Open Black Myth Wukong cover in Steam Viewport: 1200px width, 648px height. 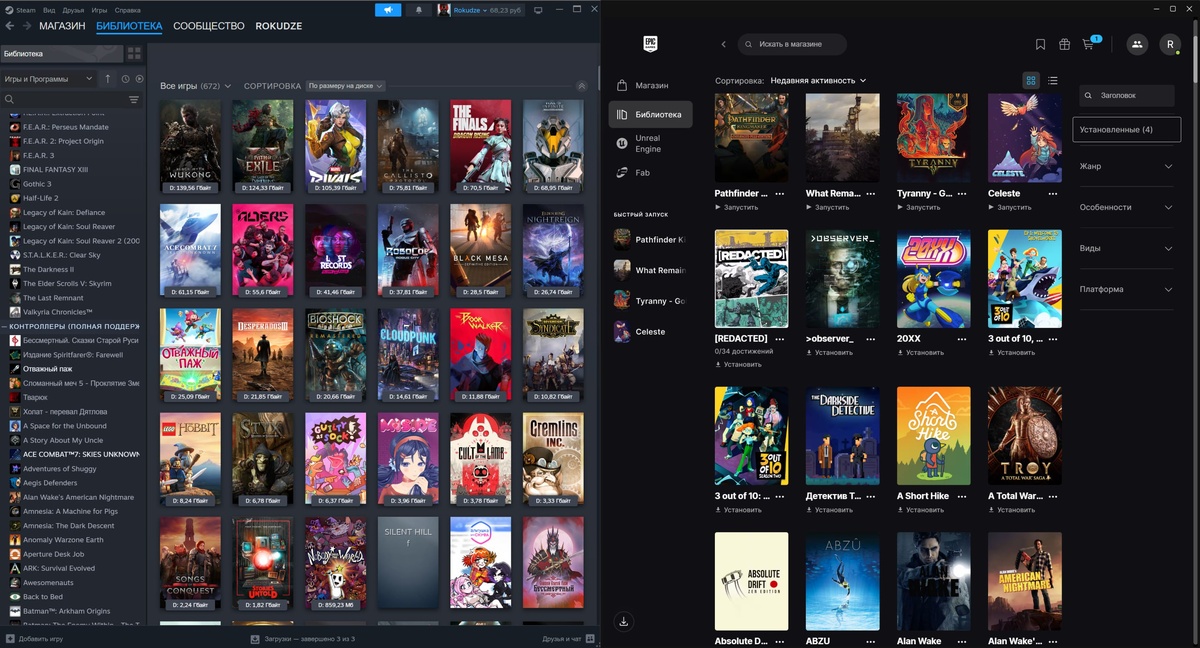190,147
